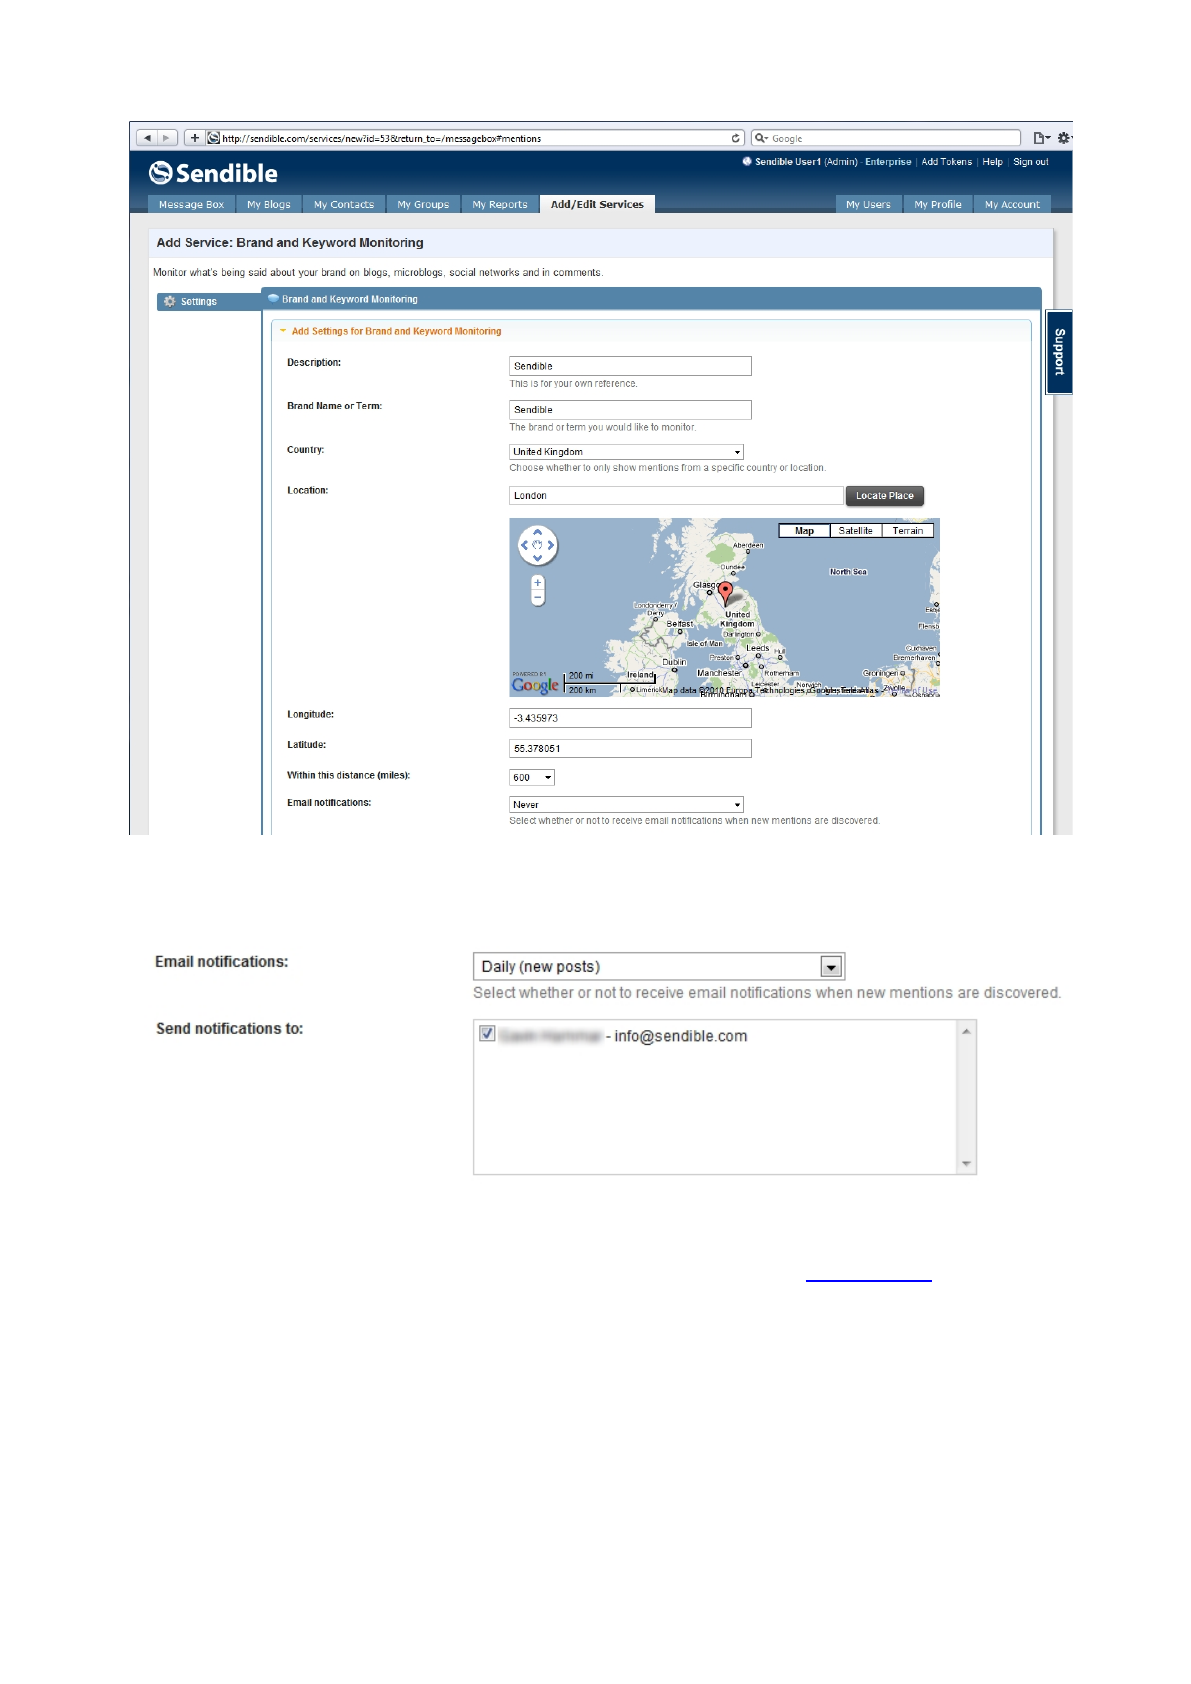Open the My Account tab
The image size is (1191, 1684).
[x=1012, y=204]
